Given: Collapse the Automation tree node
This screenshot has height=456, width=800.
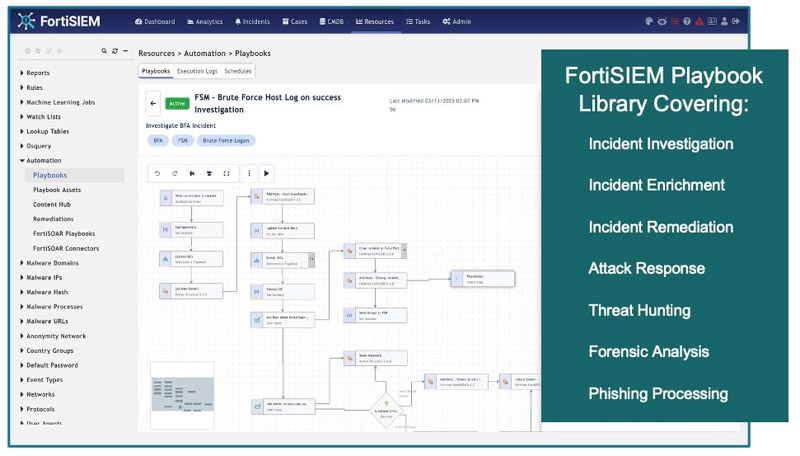Looking at the screenshot, I should (22, 161).
